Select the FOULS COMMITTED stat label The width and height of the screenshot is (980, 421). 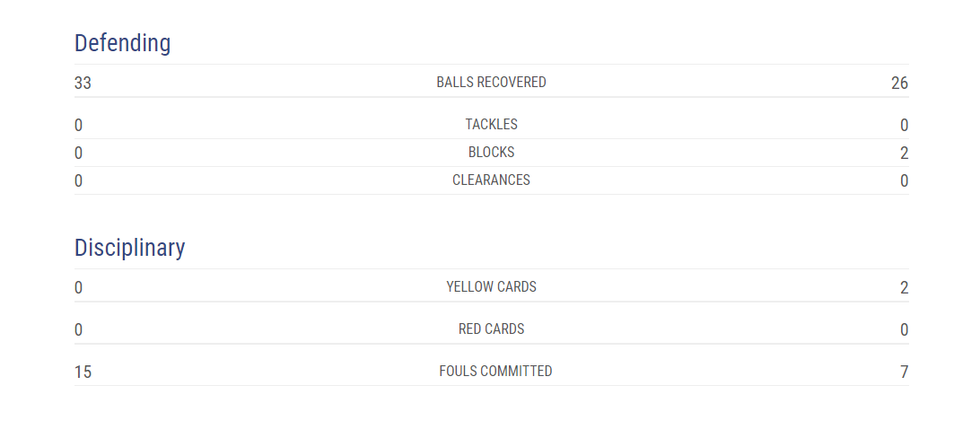(x=495, y=371)
